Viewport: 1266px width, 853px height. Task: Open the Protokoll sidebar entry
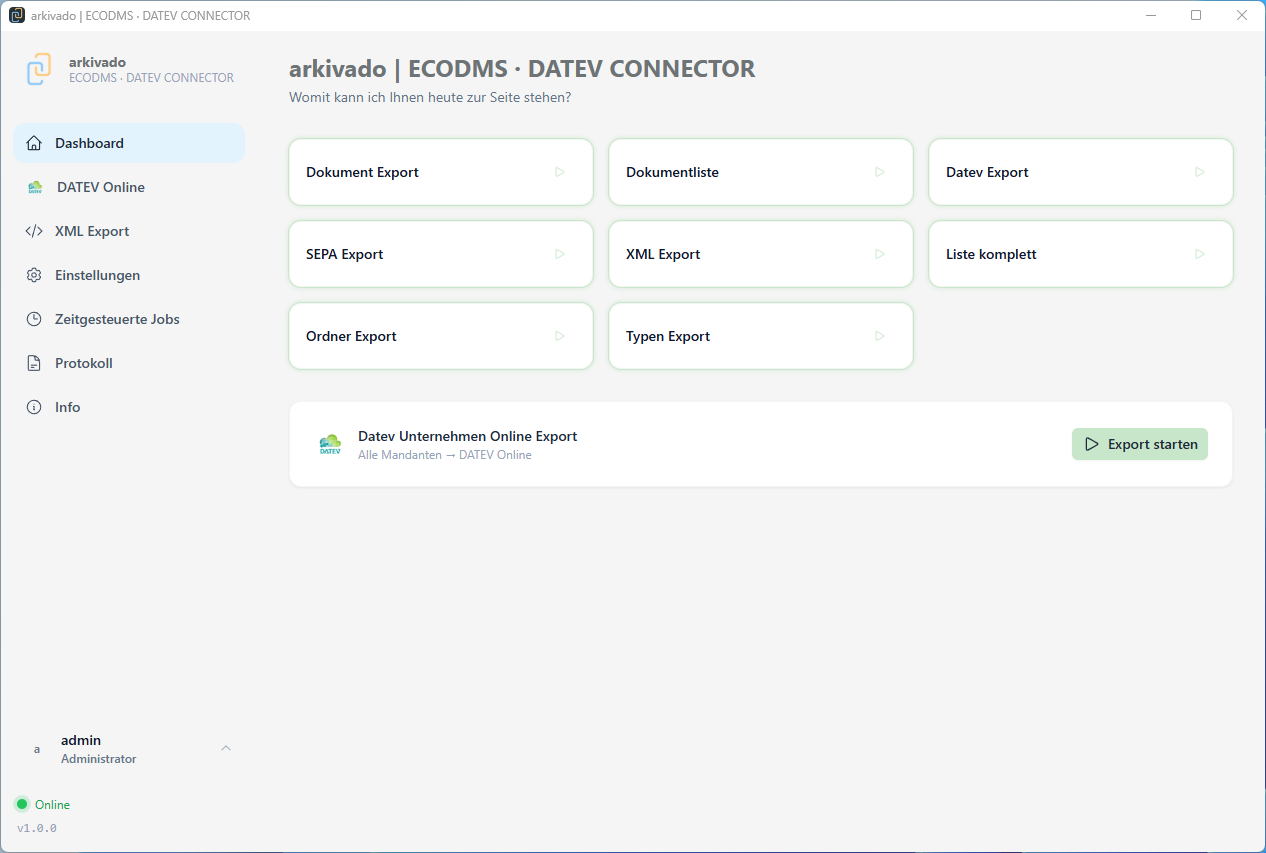[x=129, y=363]
